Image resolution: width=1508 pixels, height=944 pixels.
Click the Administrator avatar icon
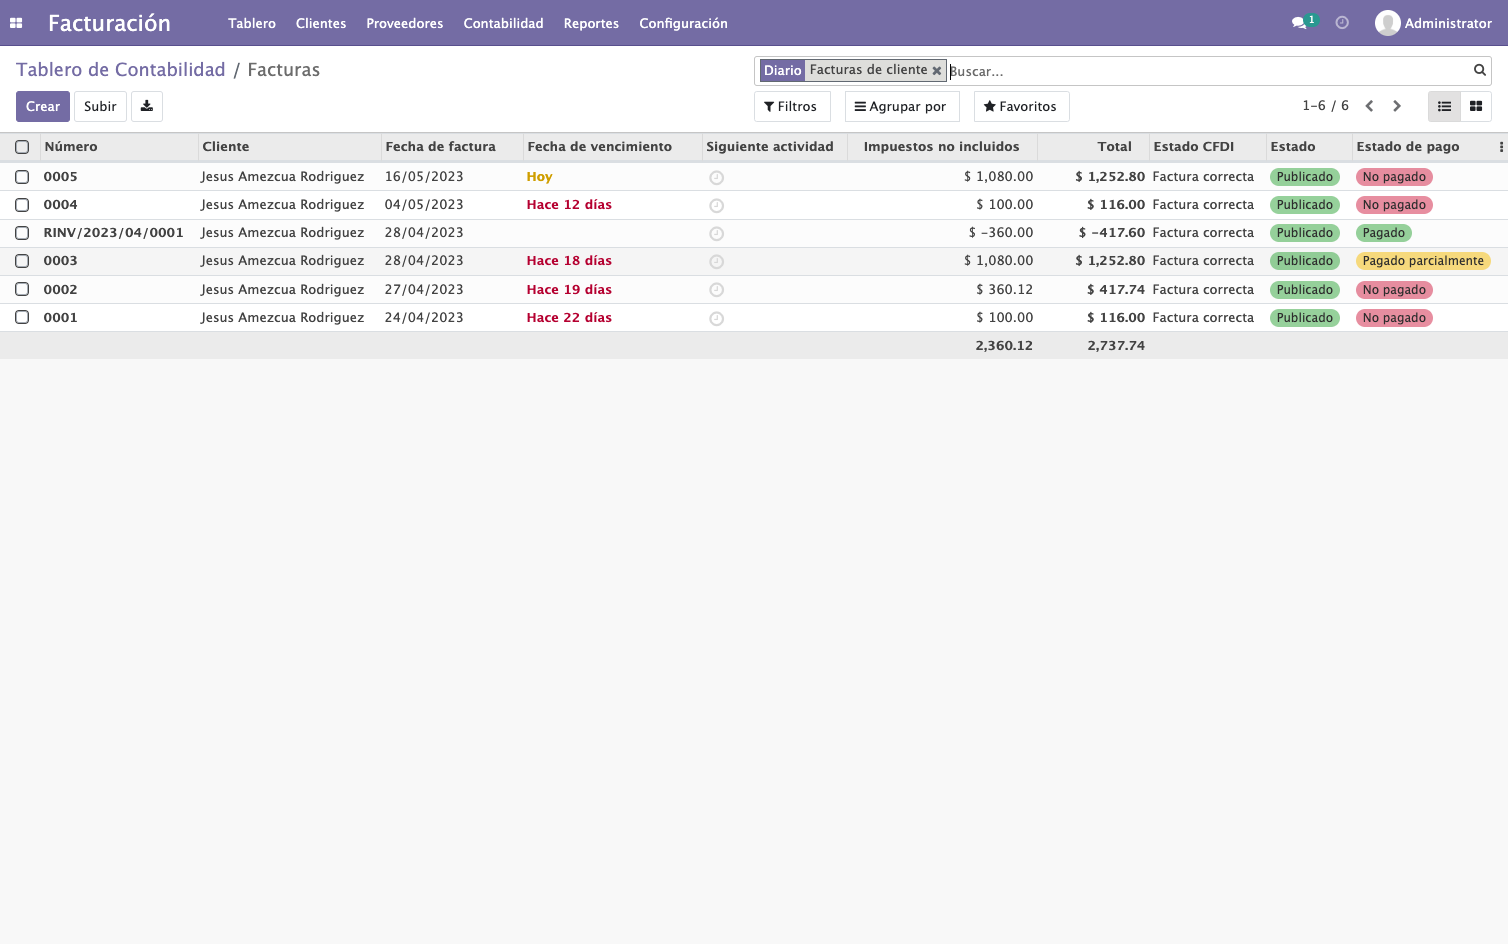point(1387,23)
